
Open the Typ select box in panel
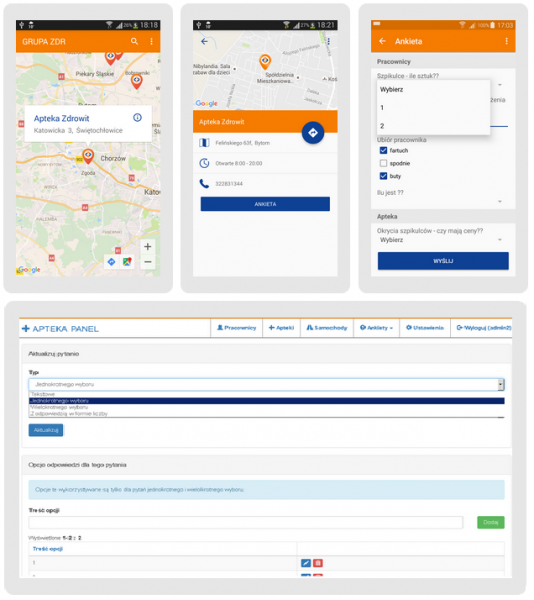pyautogui.click(x=266, y=384)
